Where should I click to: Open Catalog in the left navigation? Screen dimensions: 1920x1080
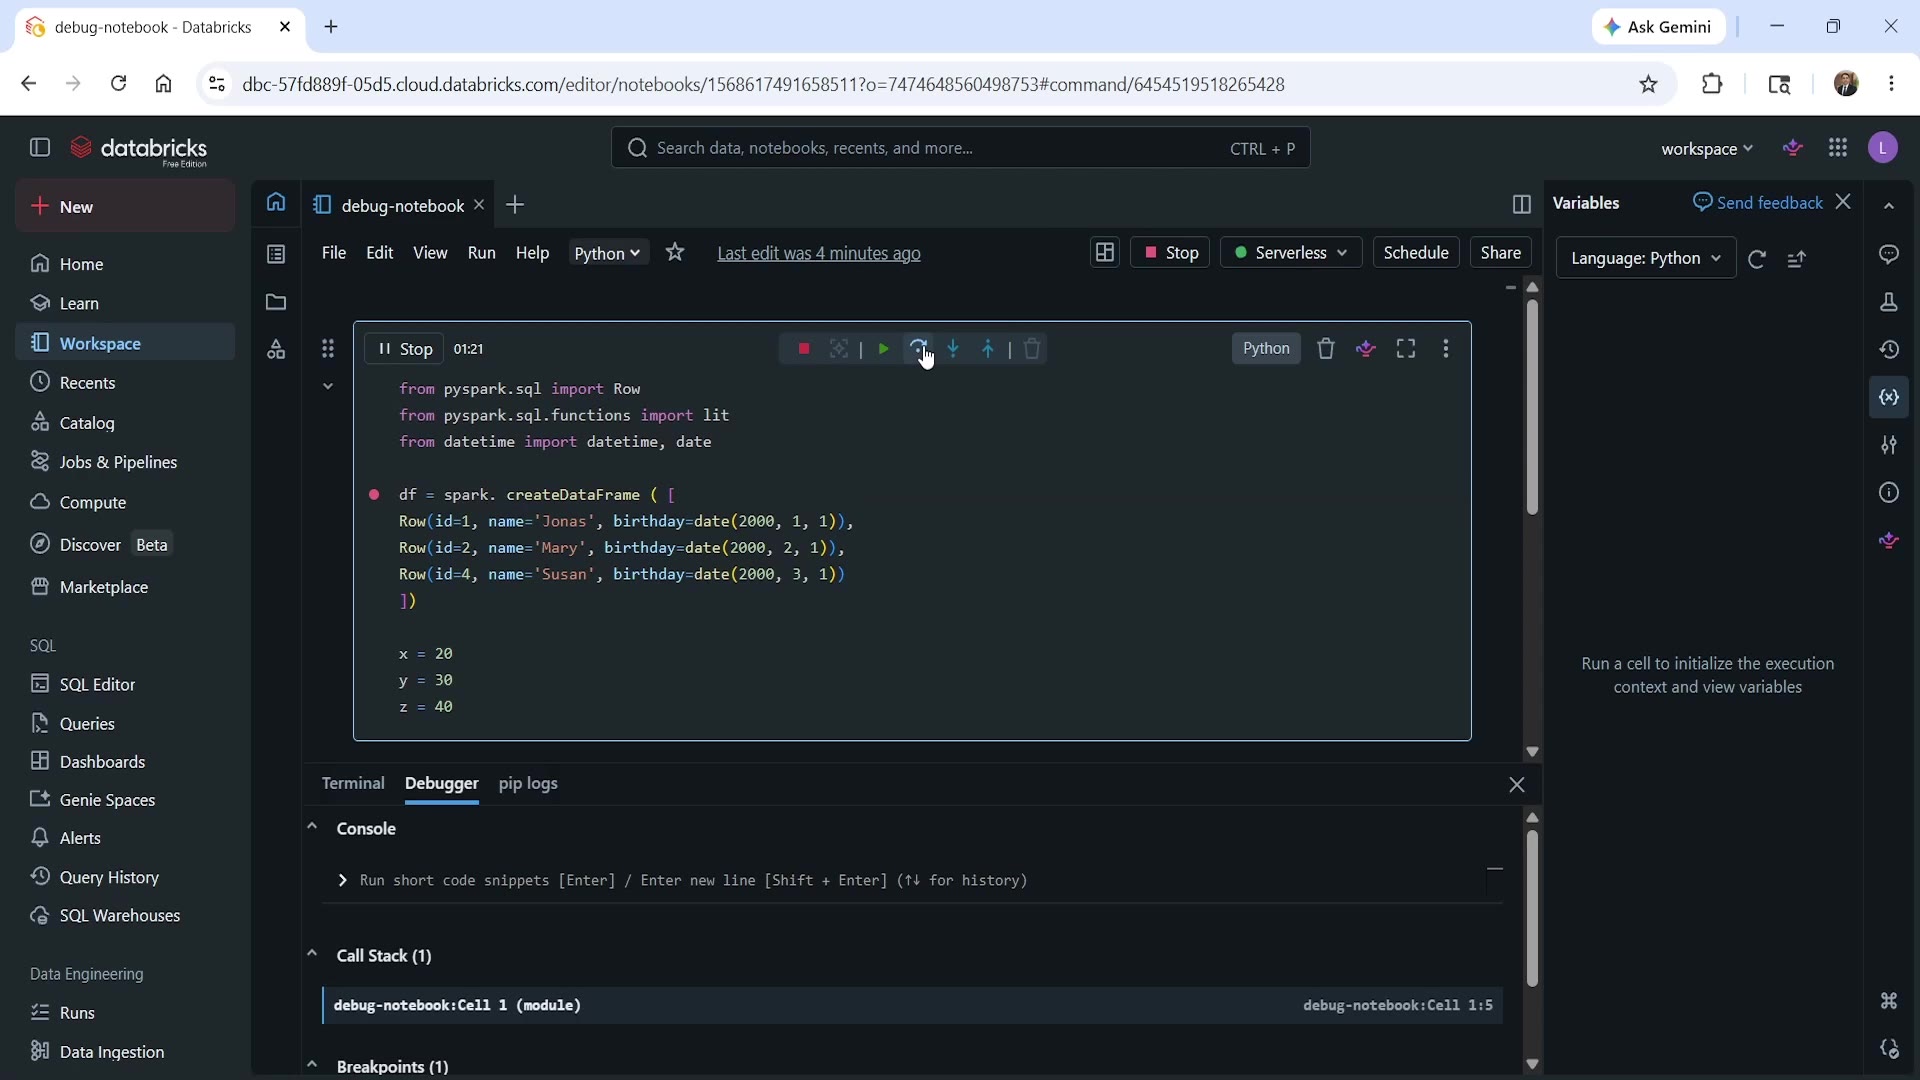125,423
